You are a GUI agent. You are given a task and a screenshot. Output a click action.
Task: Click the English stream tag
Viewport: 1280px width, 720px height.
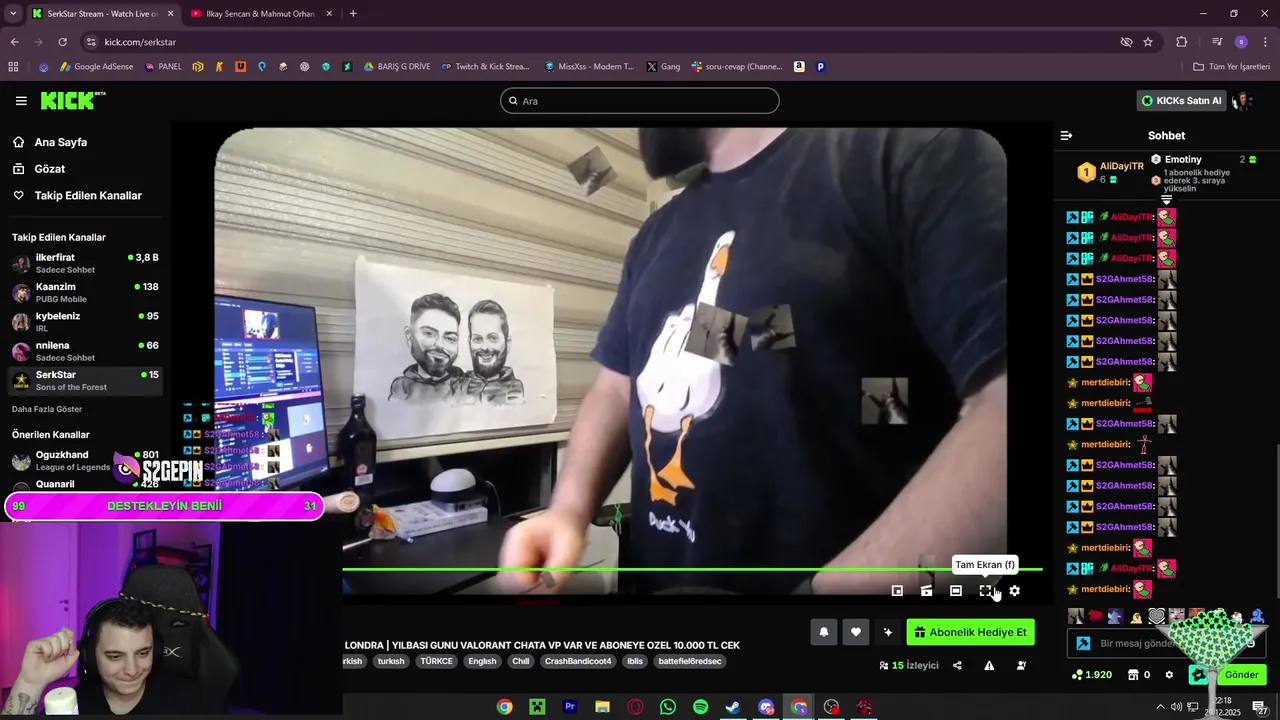click(x=482, y=661)
